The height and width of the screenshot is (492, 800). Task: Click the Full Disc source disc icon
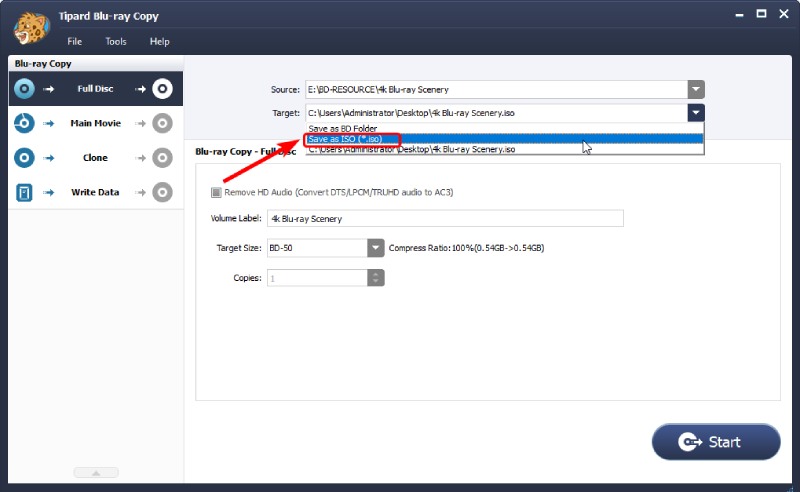coord(24,89)
